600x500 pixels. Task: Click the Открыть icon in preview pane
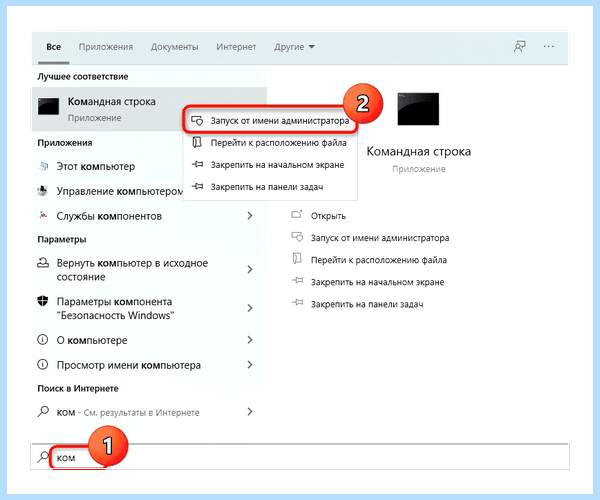(x=297, y=214)
